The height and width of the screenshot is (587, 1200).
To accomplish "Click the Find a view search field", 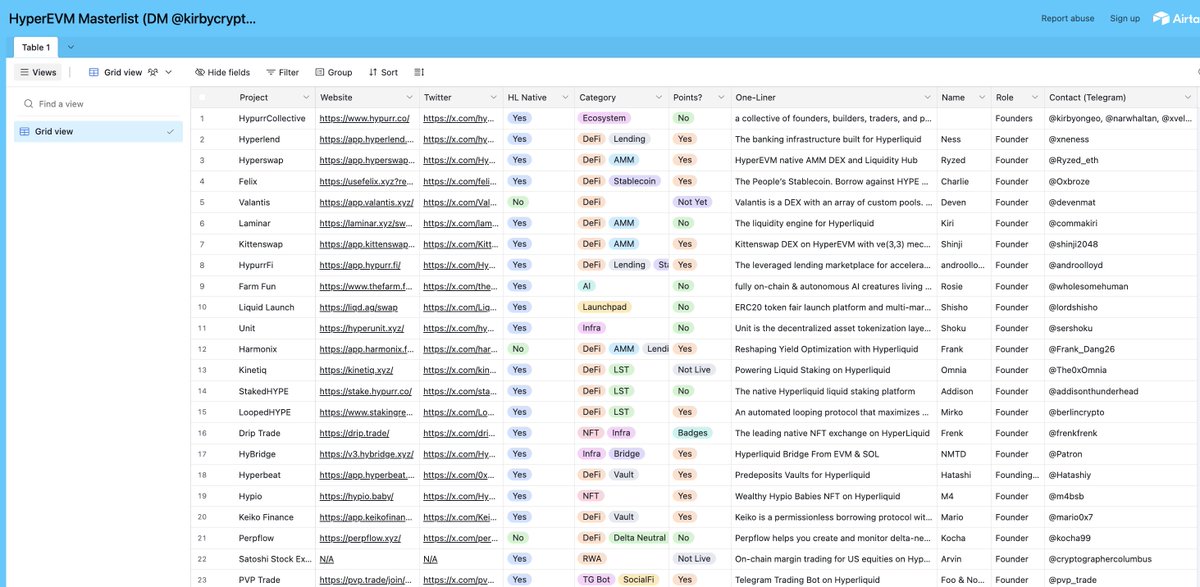I will tap(100, 104).
